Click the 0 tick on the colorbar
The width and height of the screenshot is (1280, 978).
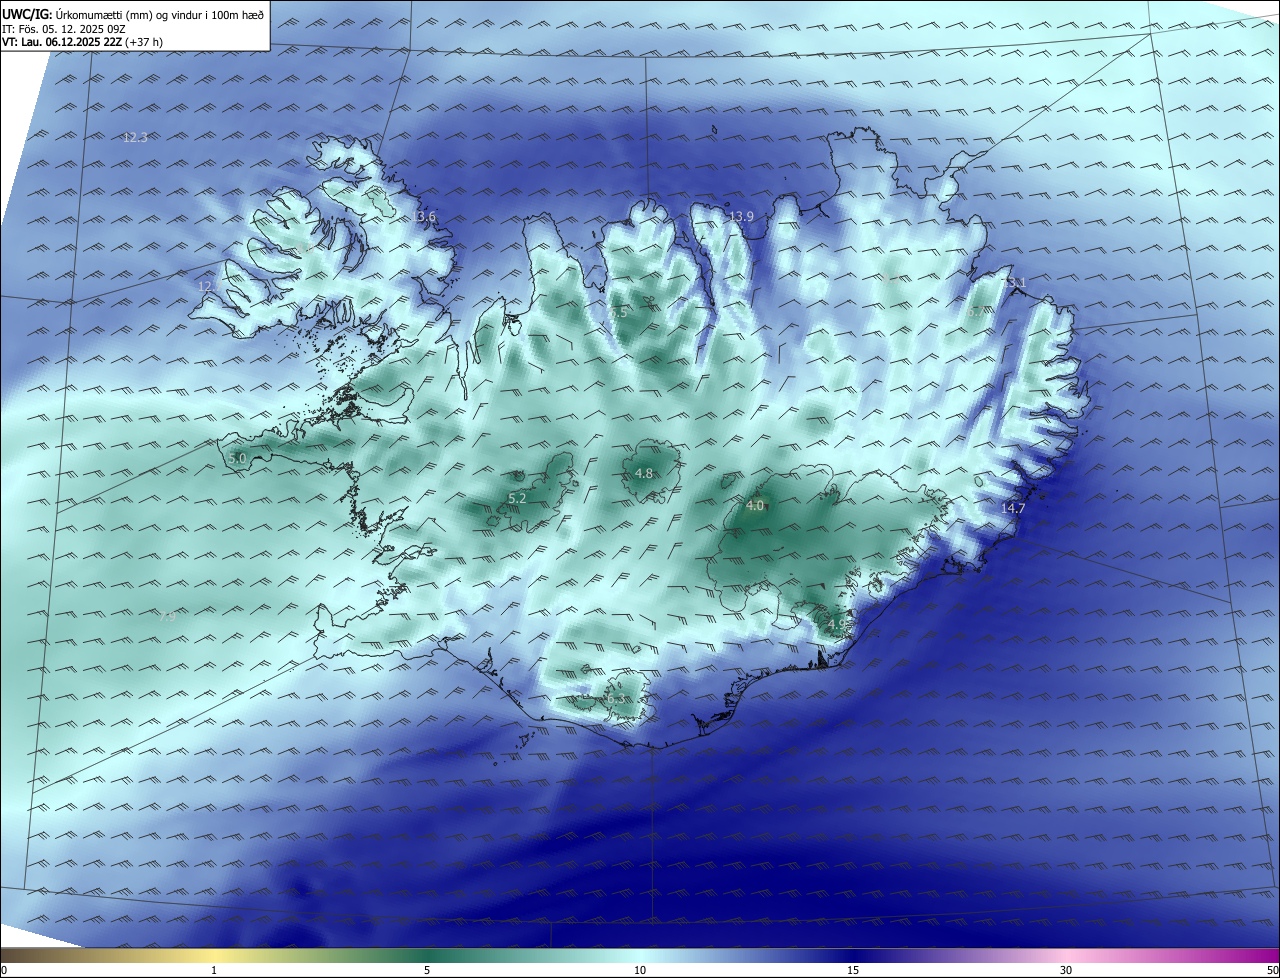click(4, 970)
